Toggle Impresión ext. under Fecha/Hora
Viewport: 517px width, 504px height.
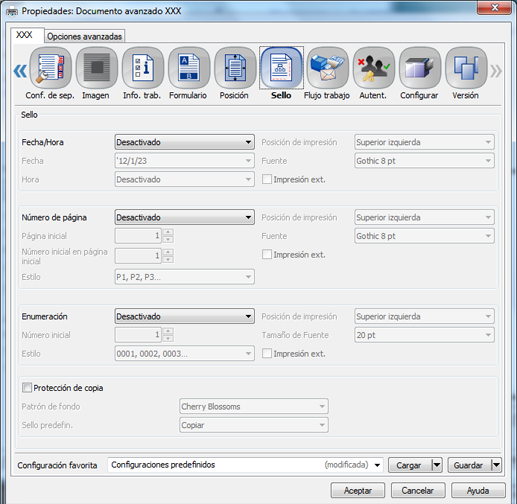(x=267, y=179)
